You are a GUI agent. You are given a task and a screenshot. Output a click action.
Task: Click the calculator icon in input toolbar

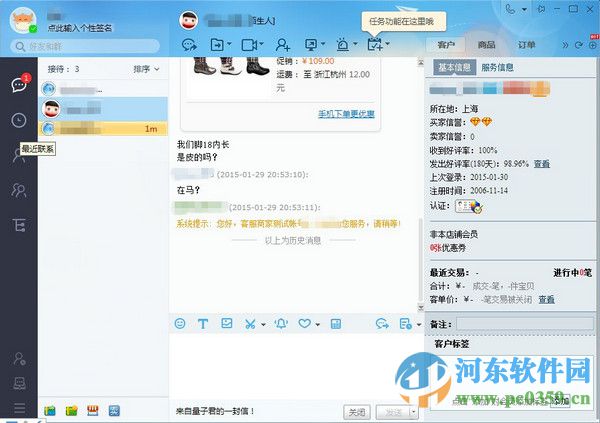point(336,324)
